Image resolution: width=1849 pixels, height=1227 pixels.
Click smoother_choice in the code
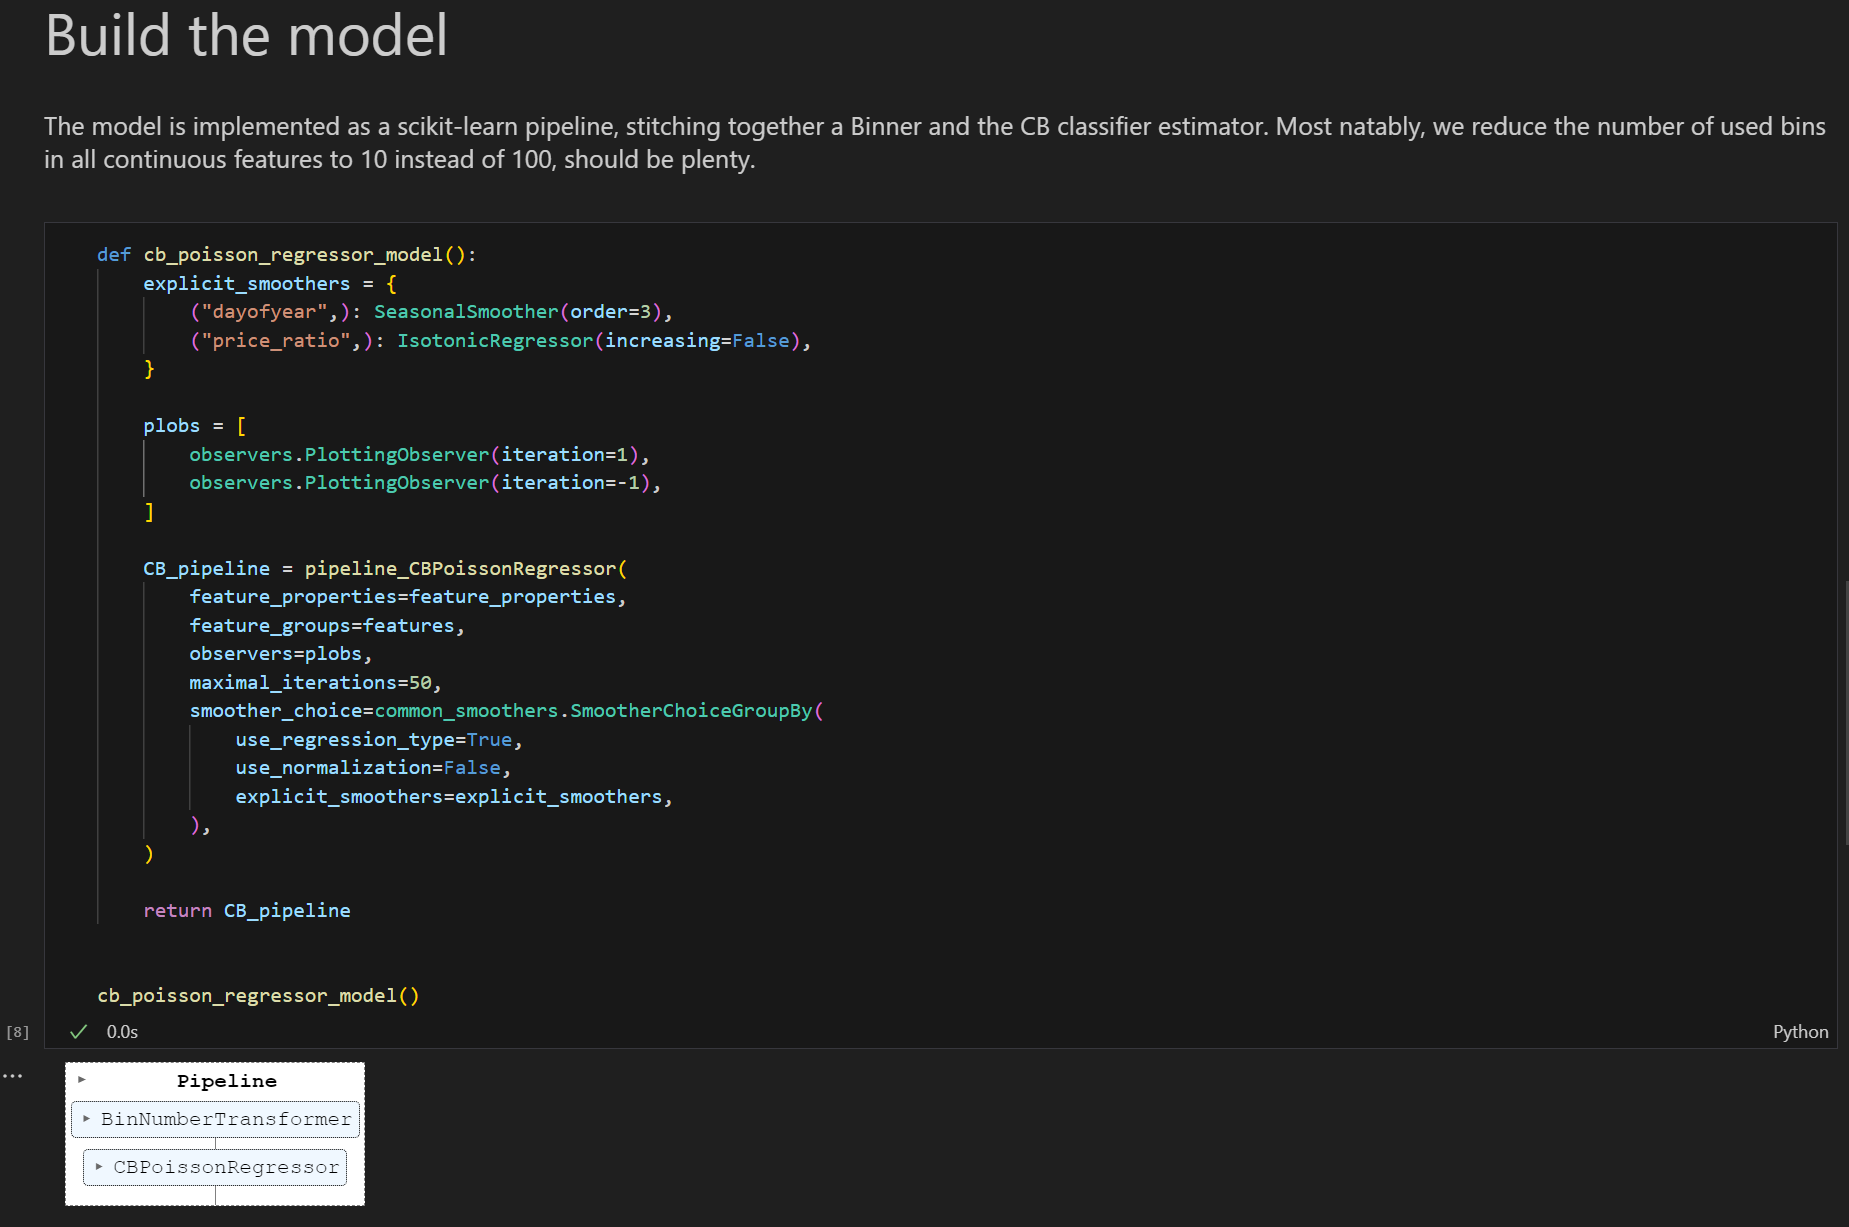[276, 711]
